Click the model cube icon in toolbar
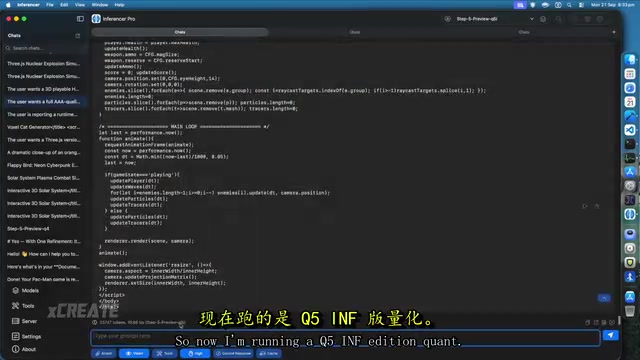Viewport: 640px width, 360px height. click(x=543, y=19)
